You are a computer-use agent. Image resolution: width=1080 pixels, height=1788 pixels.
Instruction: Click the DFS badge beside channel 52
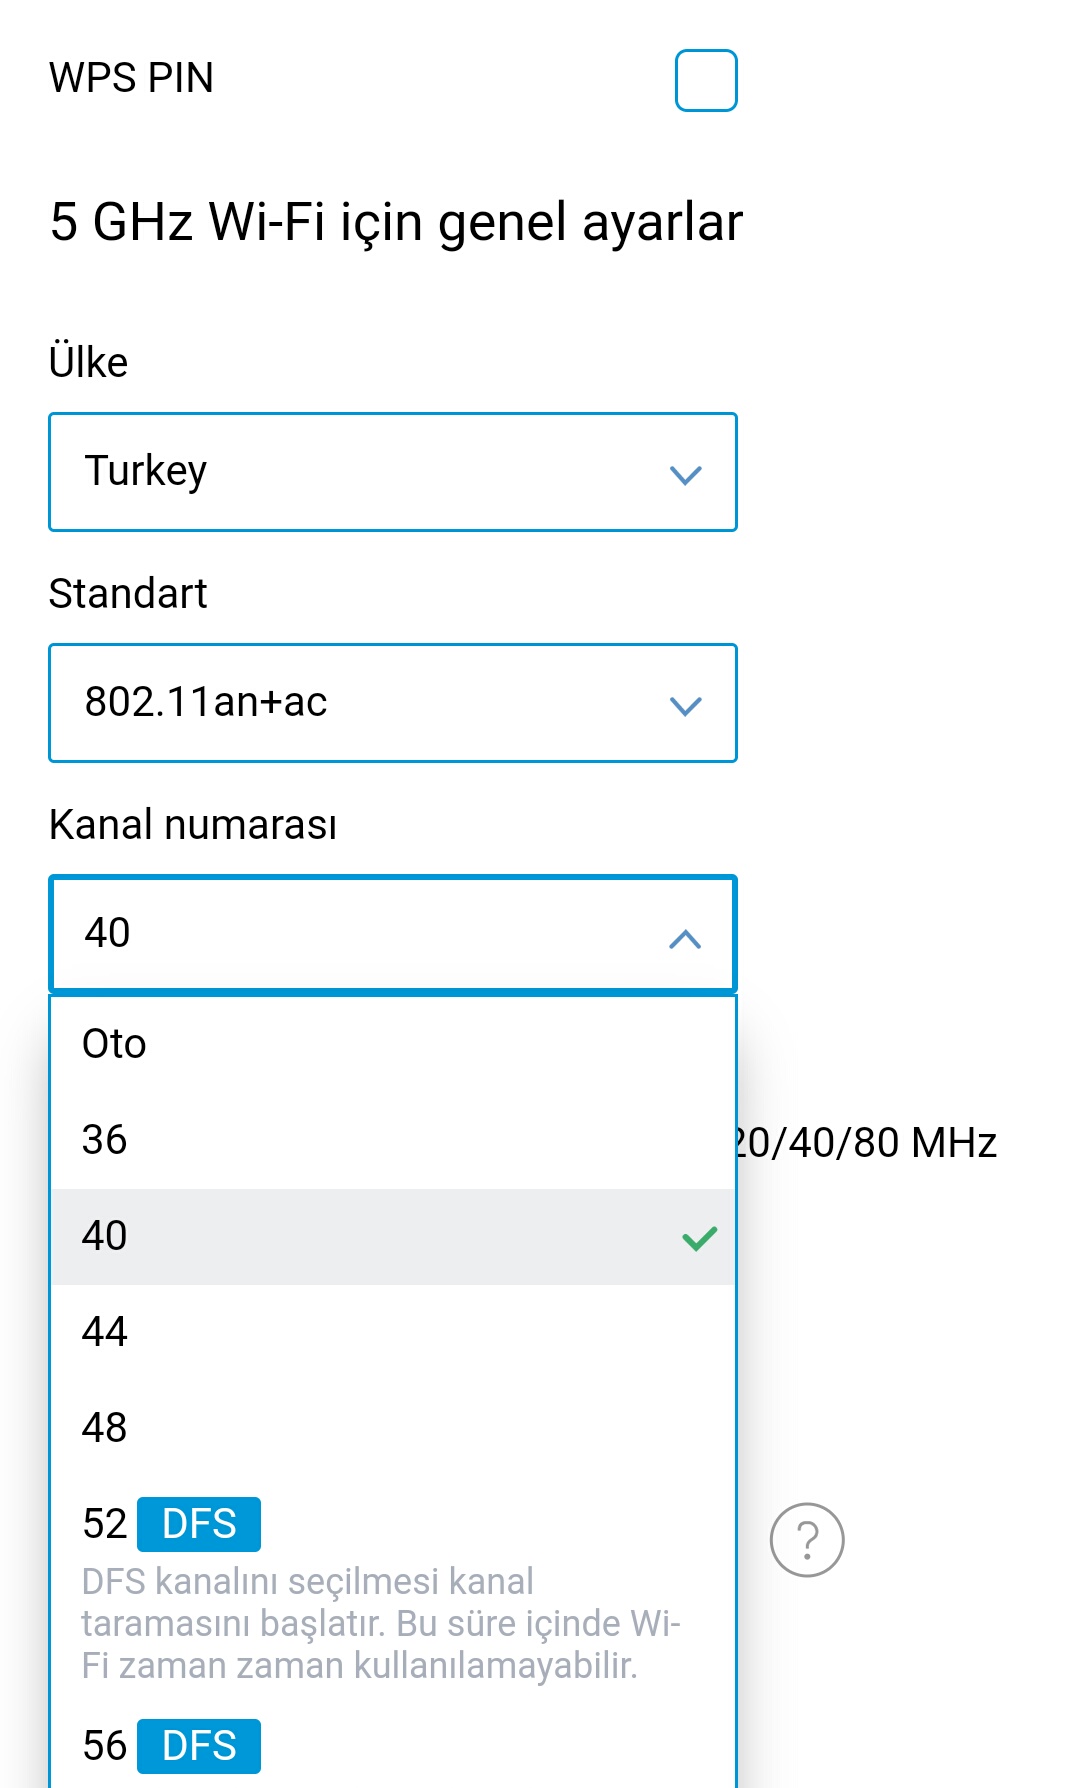tap(199, 1524)
